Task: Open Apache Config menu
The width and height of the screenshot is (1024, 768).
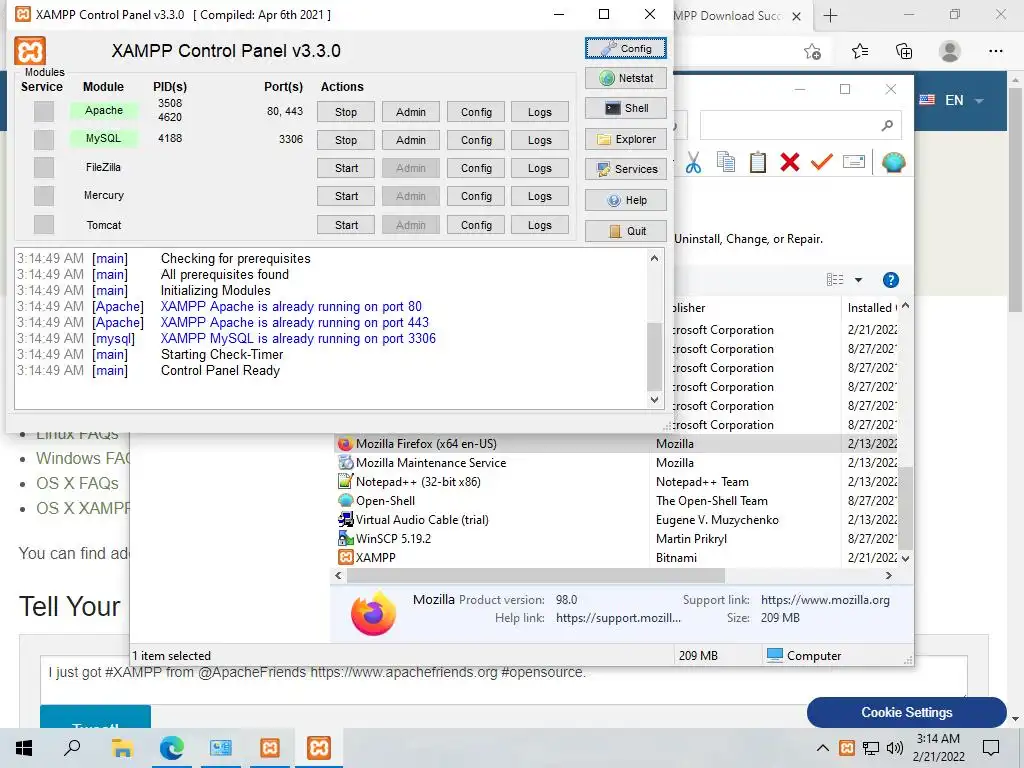Action: point(475,112)
